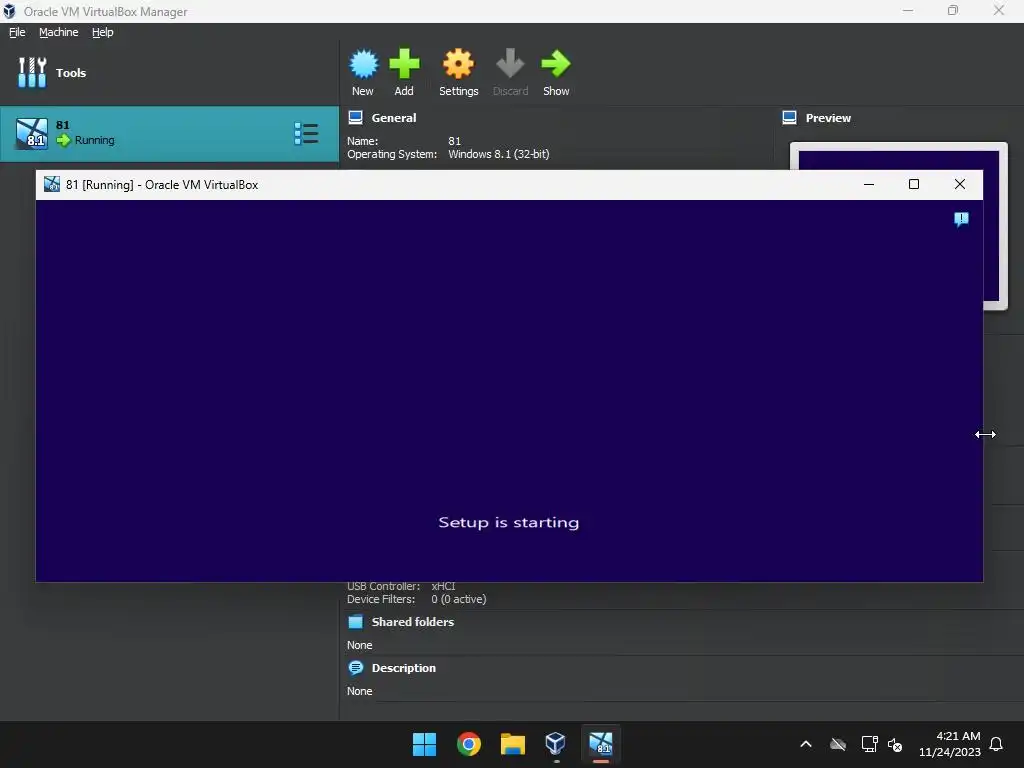Click the Windows 8.1 icon in VM title bar
This screenshot has height=768, width=1024.
click(x=52, y=184)
